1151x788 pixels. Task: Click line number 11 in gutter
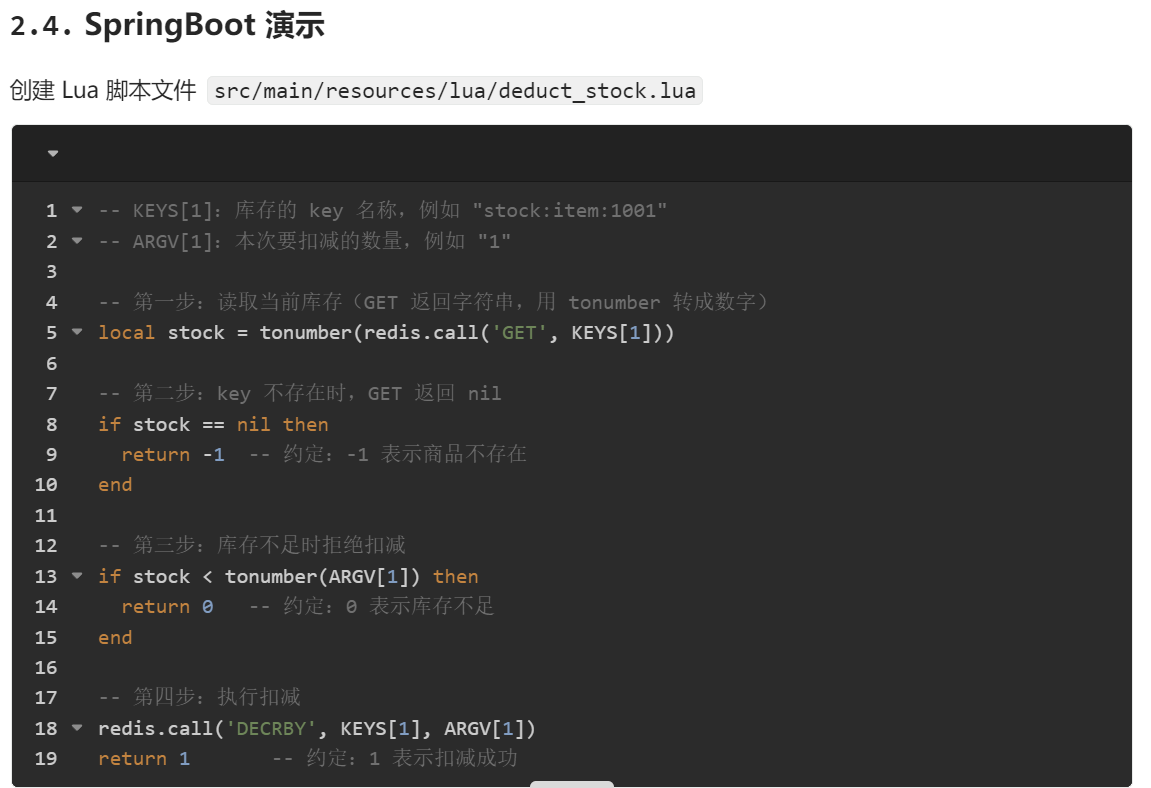point(46,516)
